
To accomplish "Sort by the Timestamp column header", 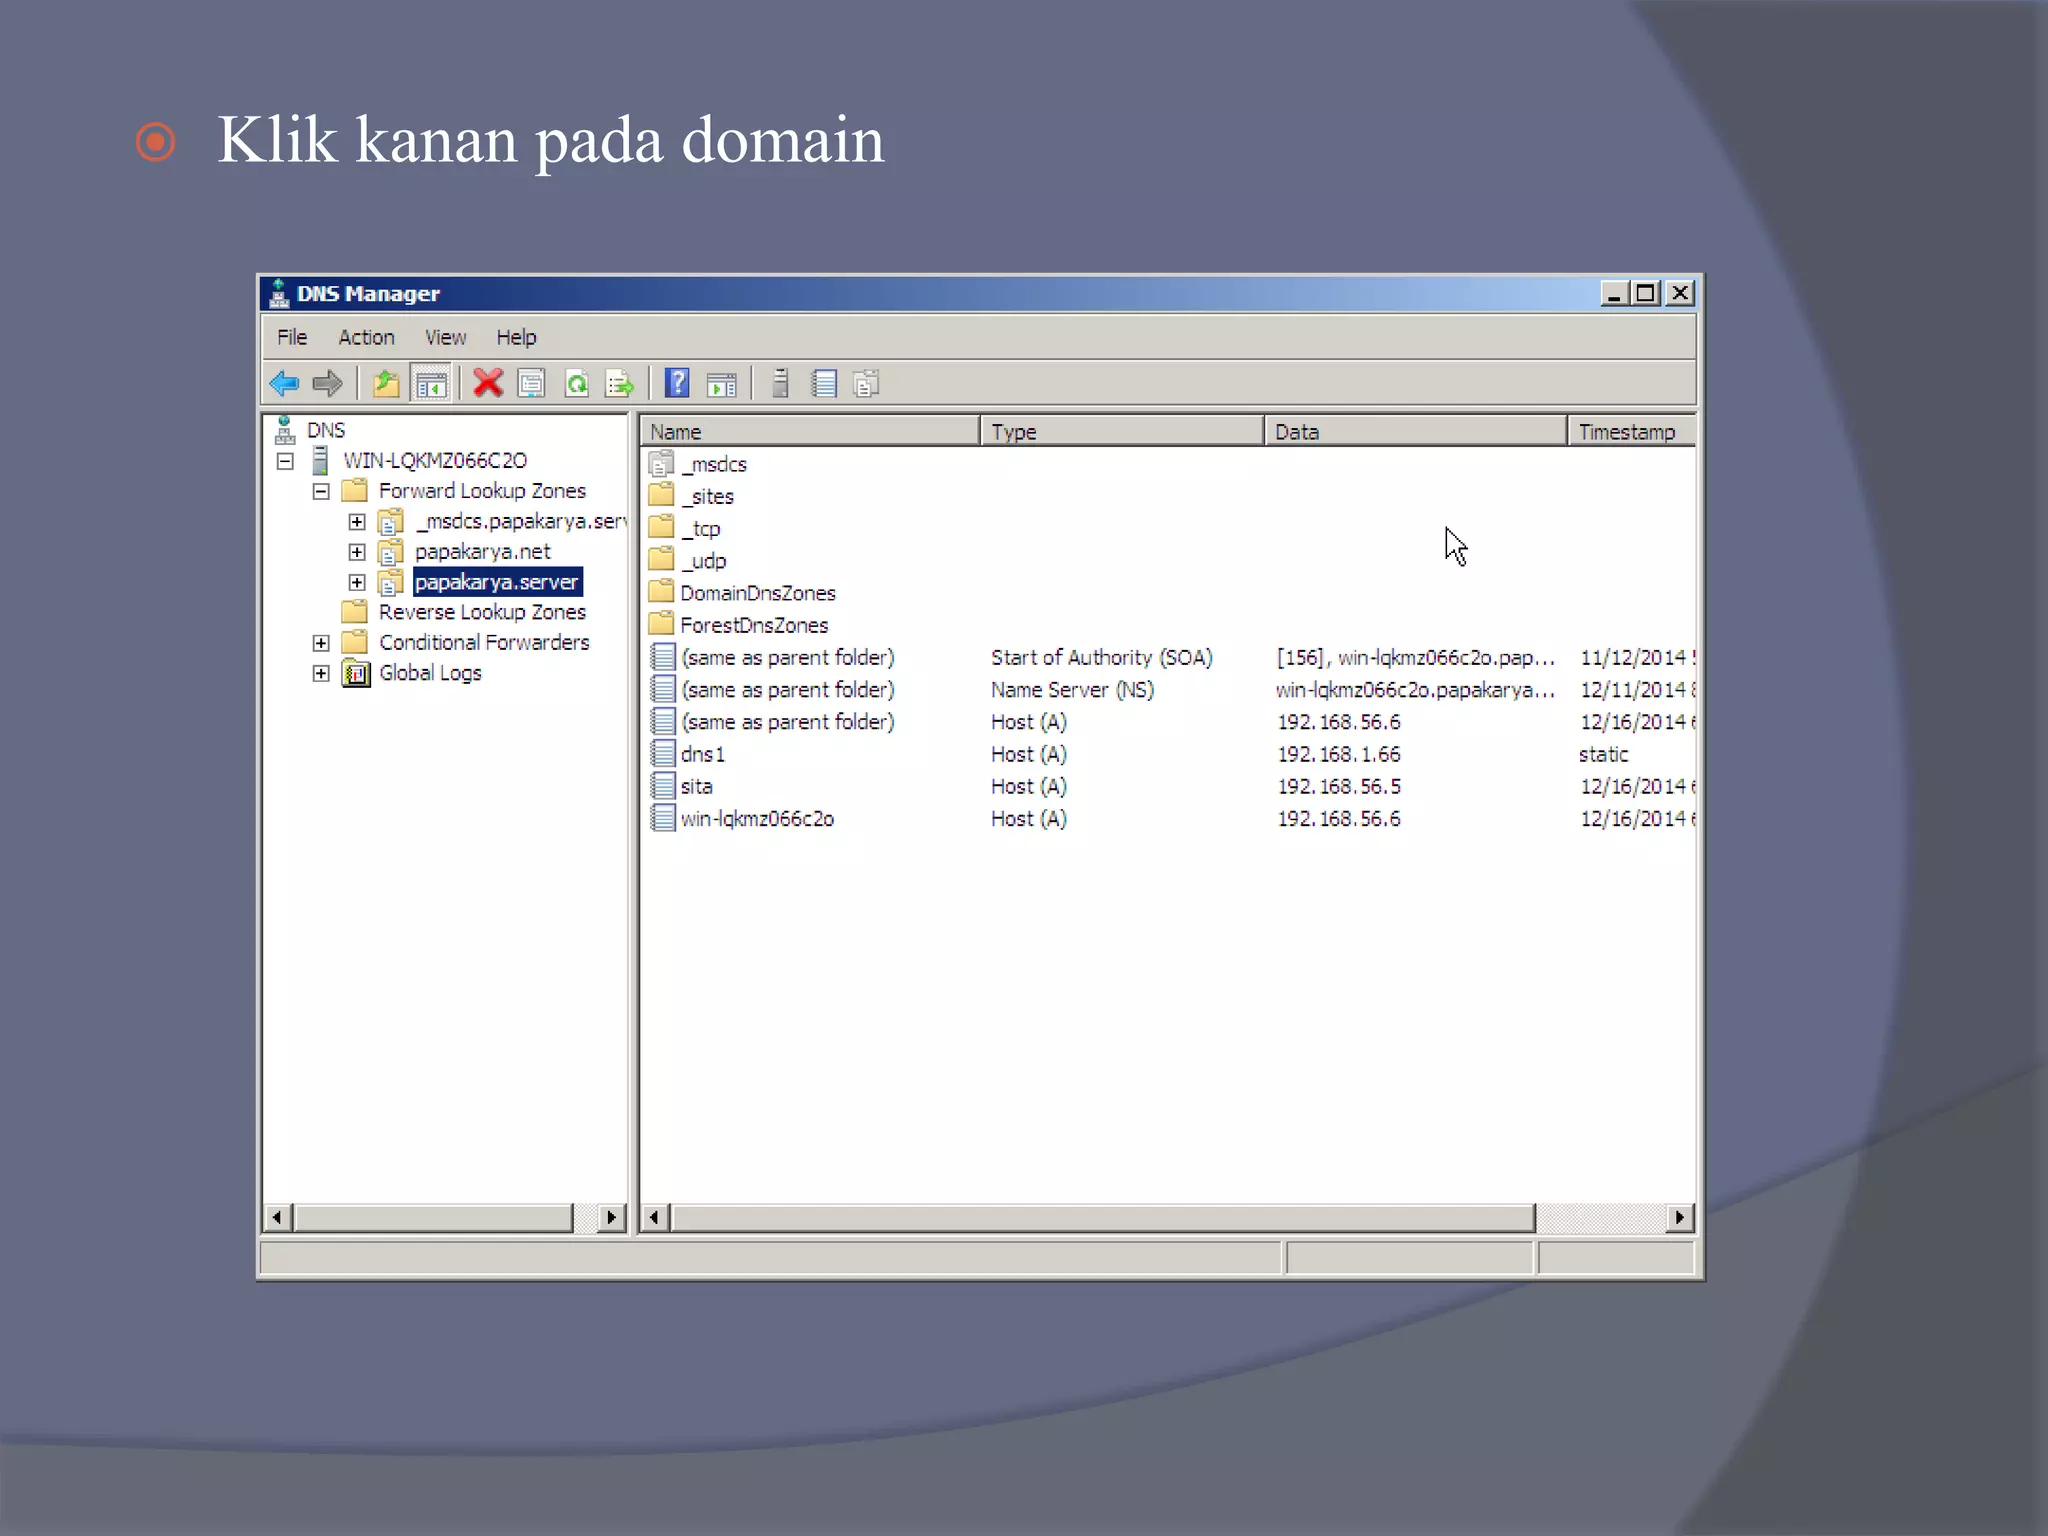I will [1631, 431].
